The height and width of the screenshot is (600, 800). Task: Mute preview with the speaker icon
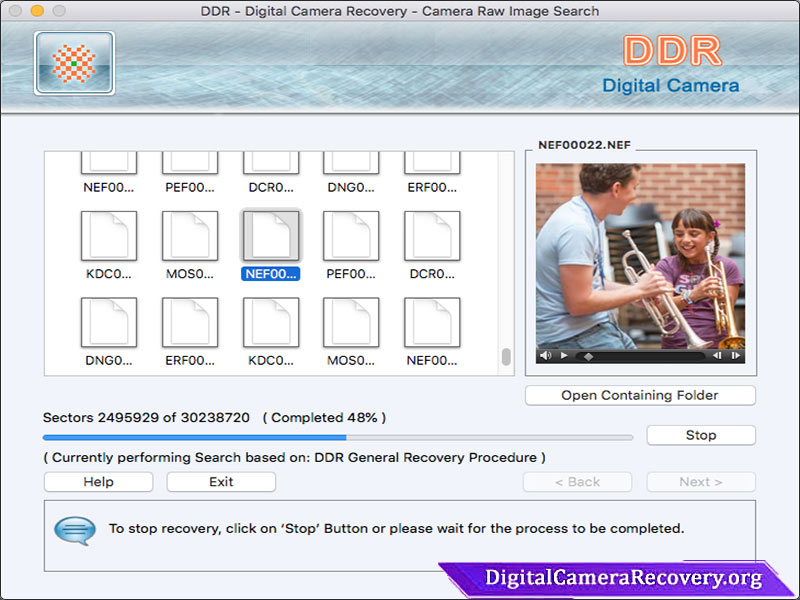coord(546,356)
